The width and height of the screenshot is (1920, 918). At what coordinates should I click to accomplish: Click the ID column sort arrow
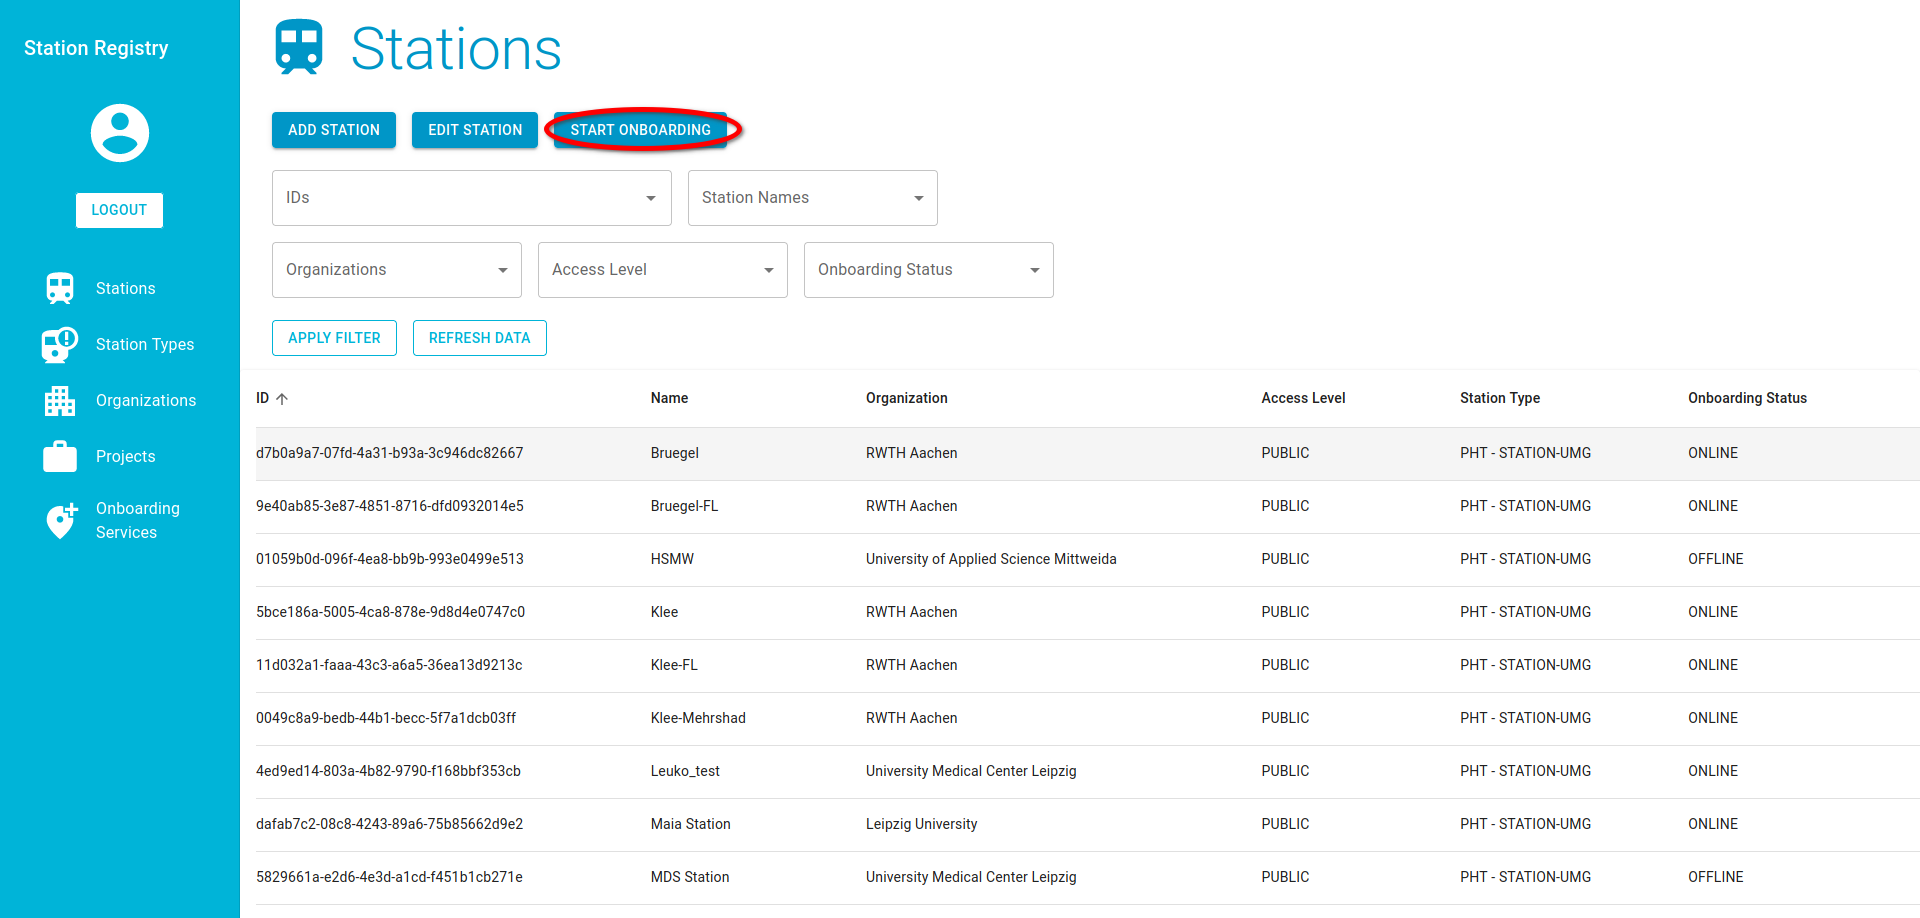click(x=282, y=398)
